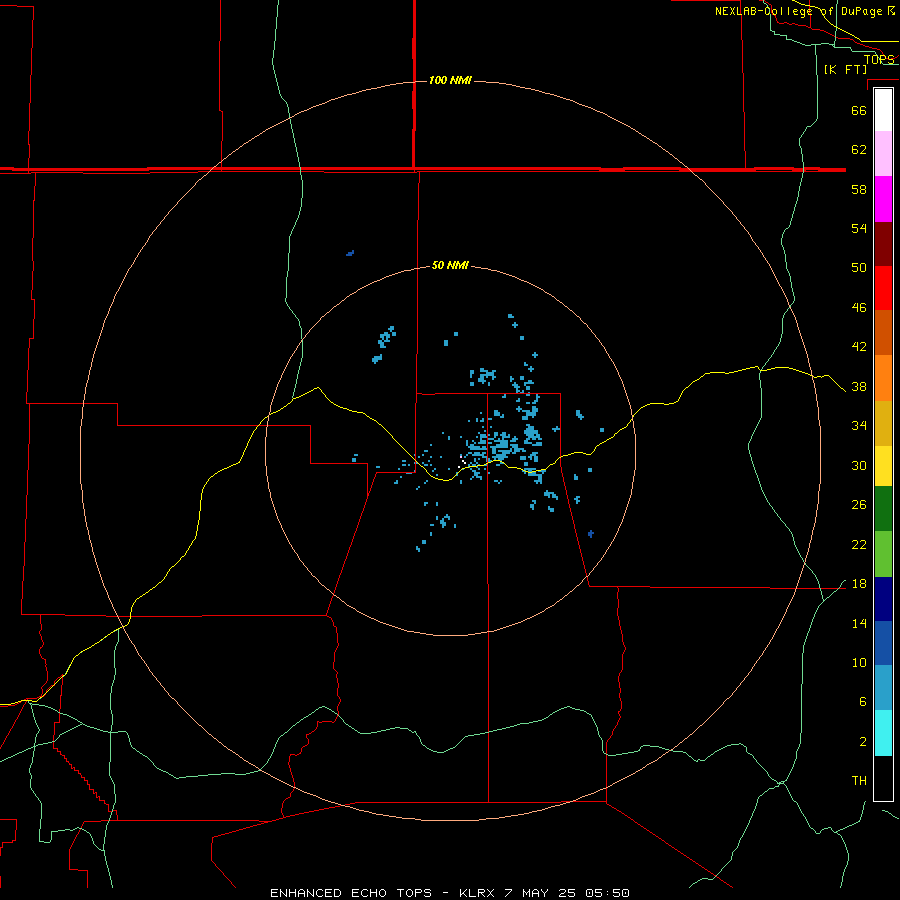The width and height of the screenshot is (900, 900).
Task: Click the legend value "30"
Action: pyautogui.click(x=859, y=465)
